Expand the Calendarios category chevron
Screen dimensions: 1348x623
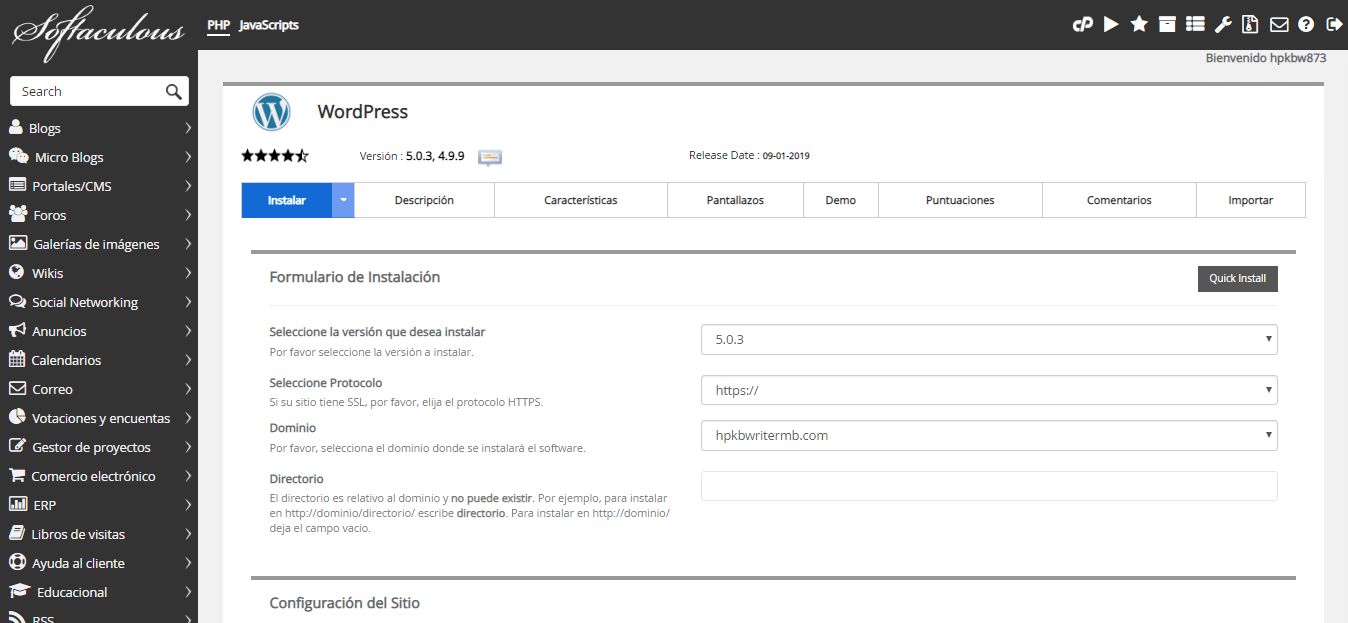click(x=188, y=360)
